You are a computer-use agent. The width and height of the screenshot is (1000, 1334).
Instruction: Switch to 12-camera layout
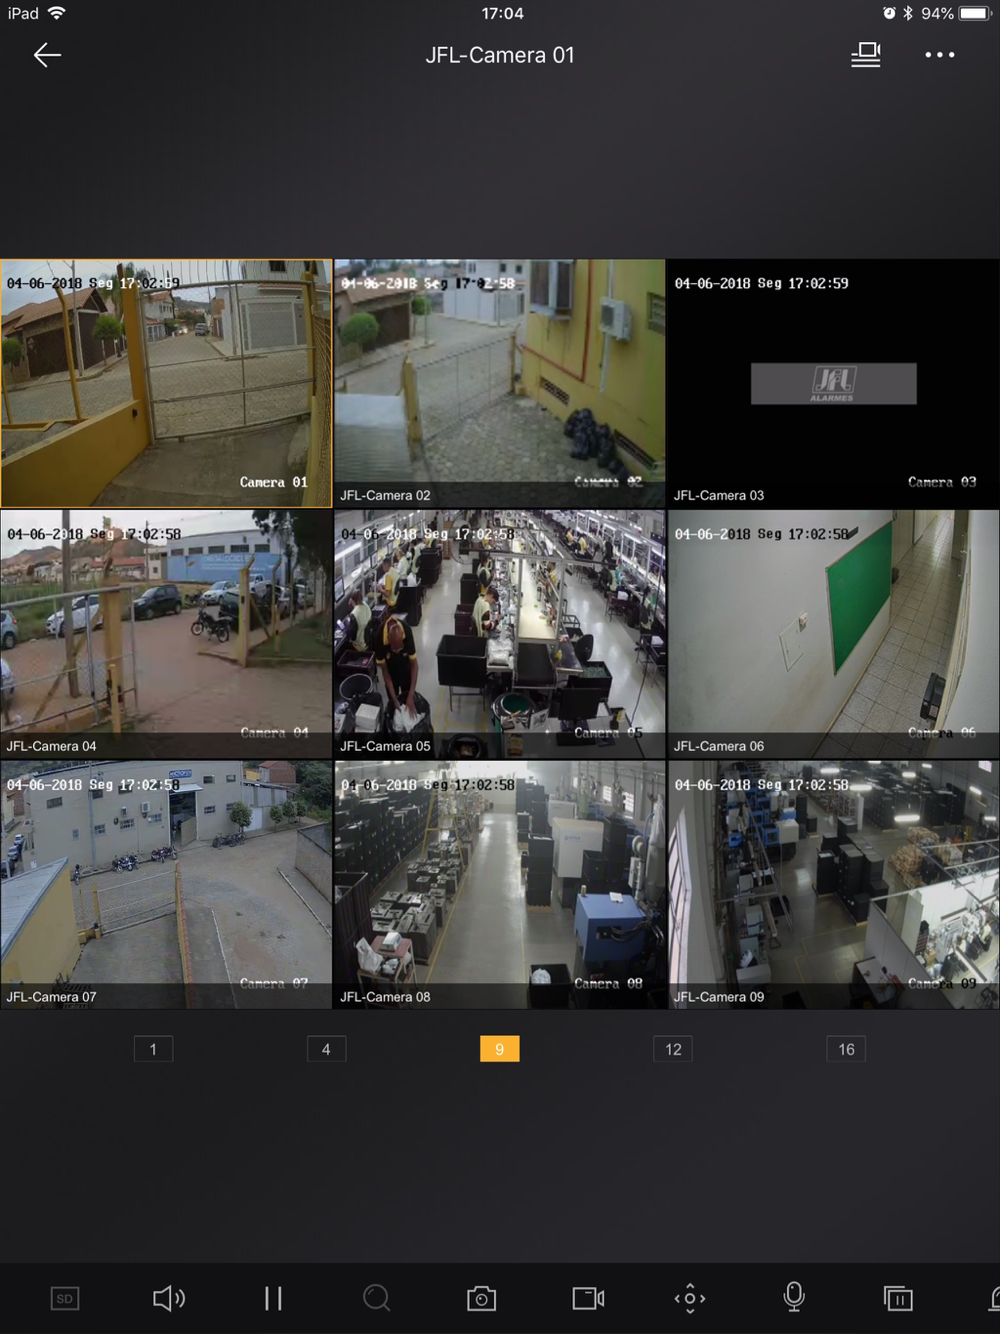(x=673, y=1049)
